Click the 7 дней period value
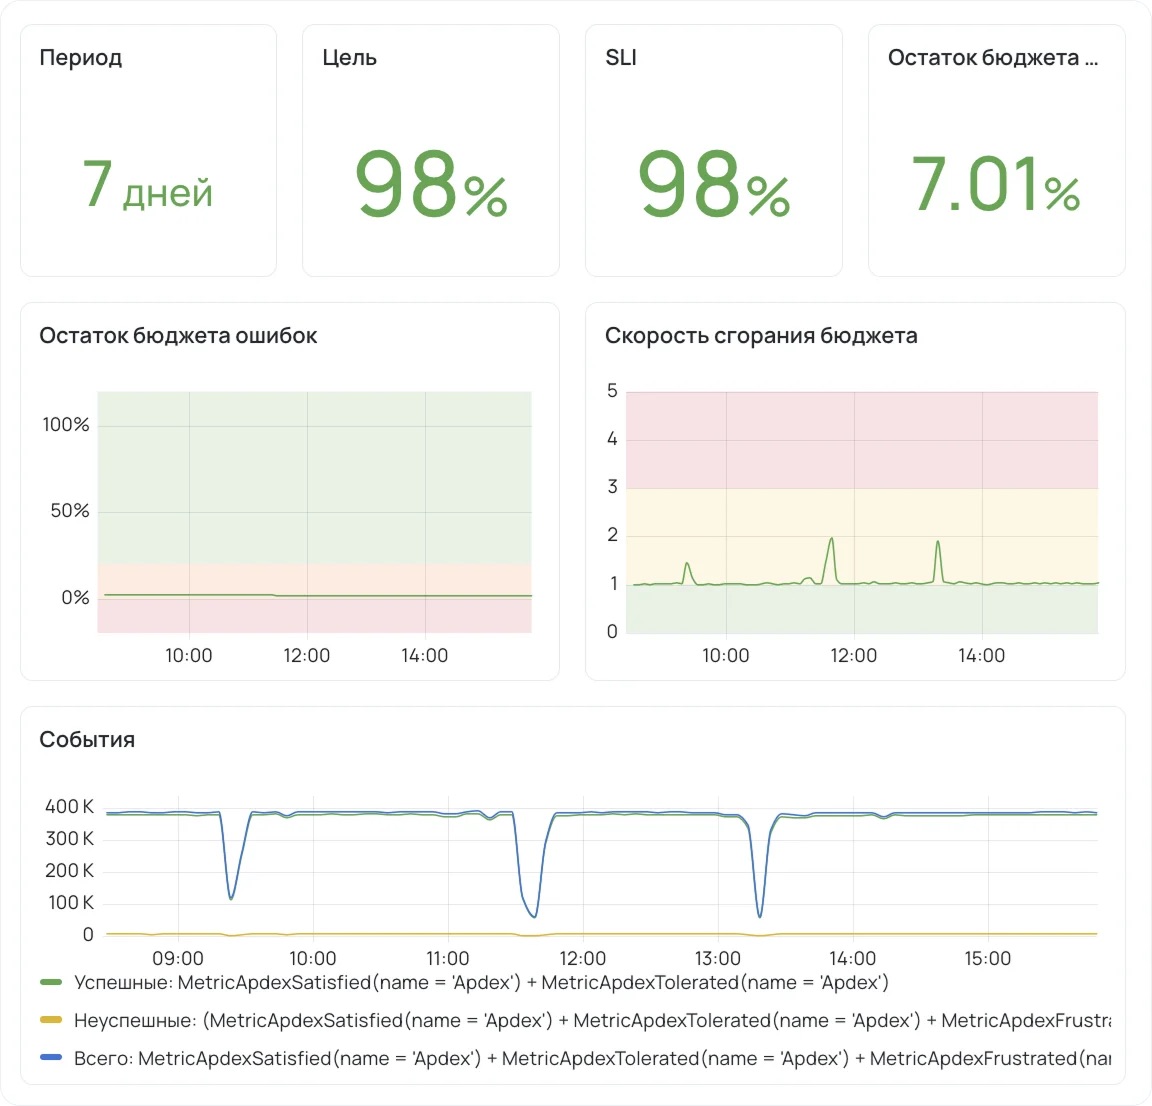The height and width of the screenshot is (1106, 1152). (148, 185)
